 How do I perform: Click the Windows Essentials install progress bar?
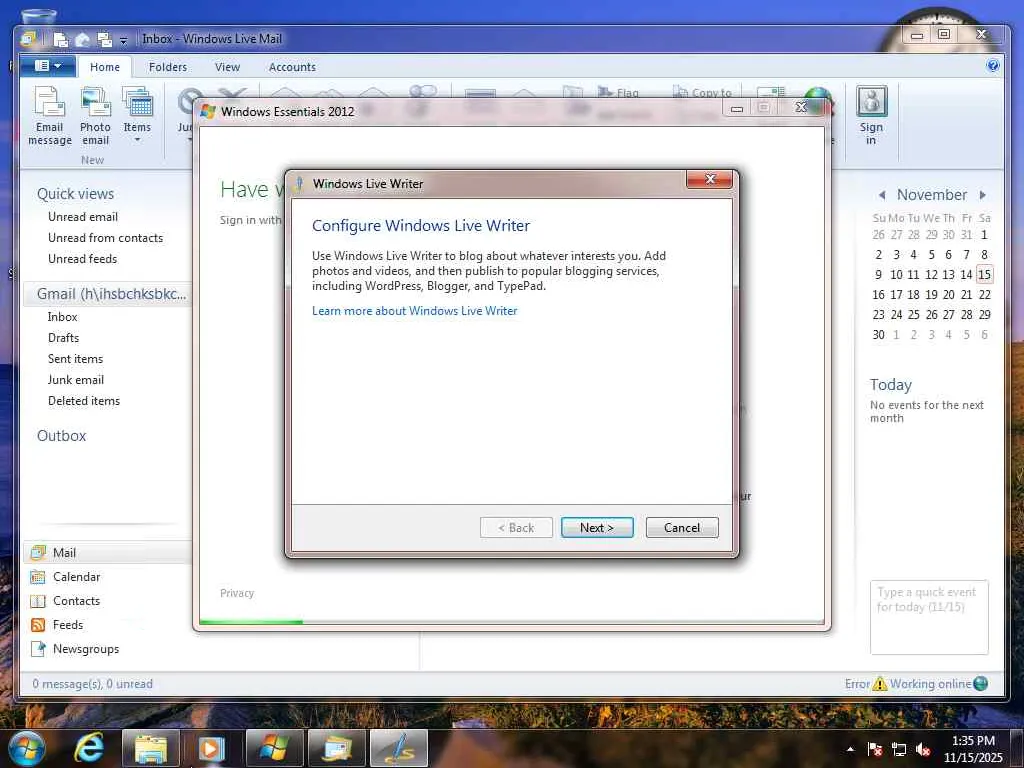tap(511, 622)
